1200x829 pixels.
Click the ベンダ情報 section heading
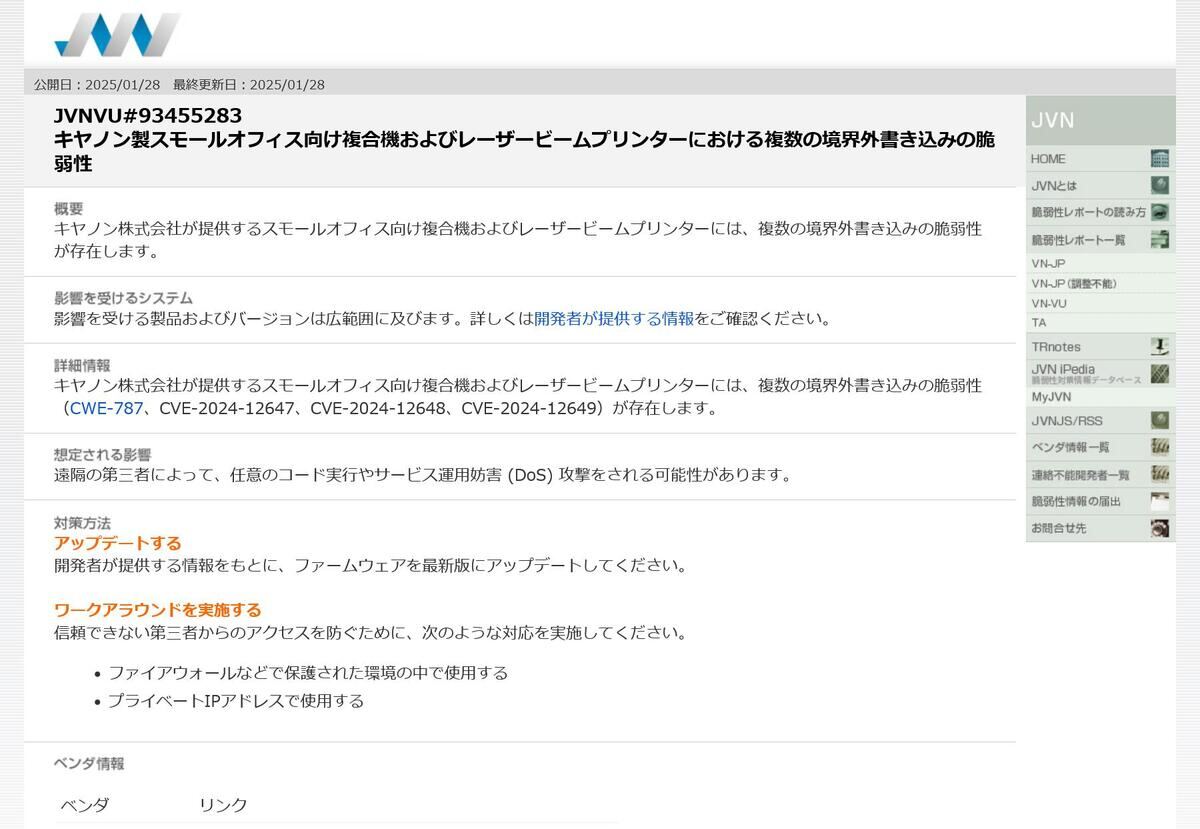pos(89,764)
